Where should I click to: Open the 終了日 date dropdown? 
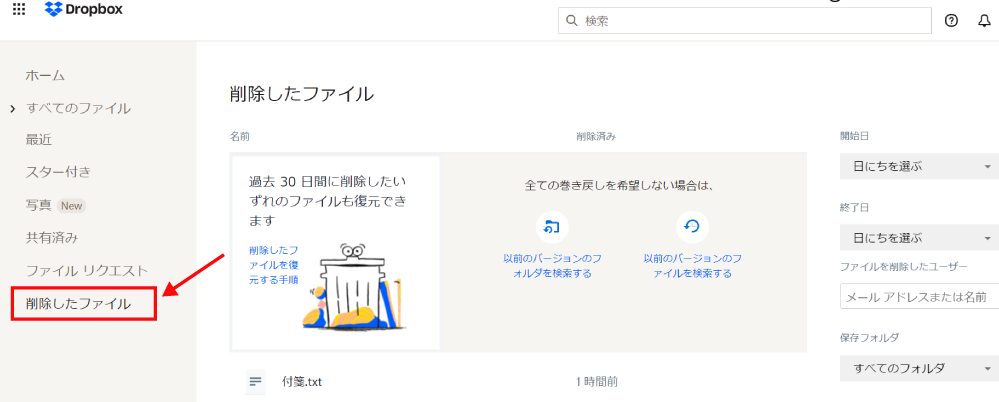click(919, 238)
